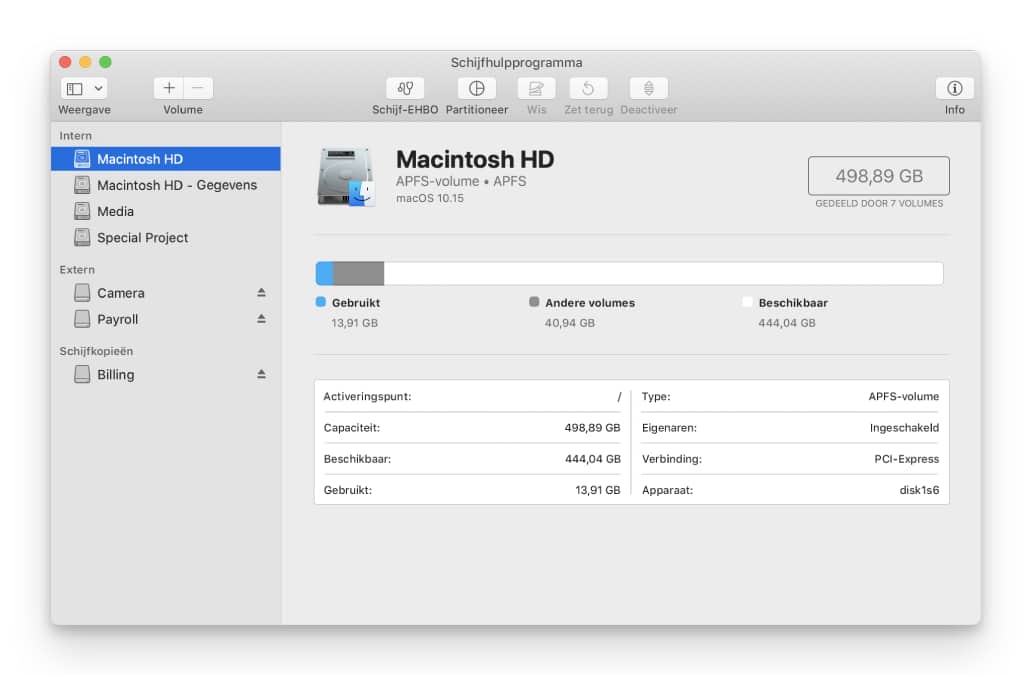Click the Gebruikt 13,91 GB table value
The height and width of the screenshot is (675, 1031).
coord(597,490)
